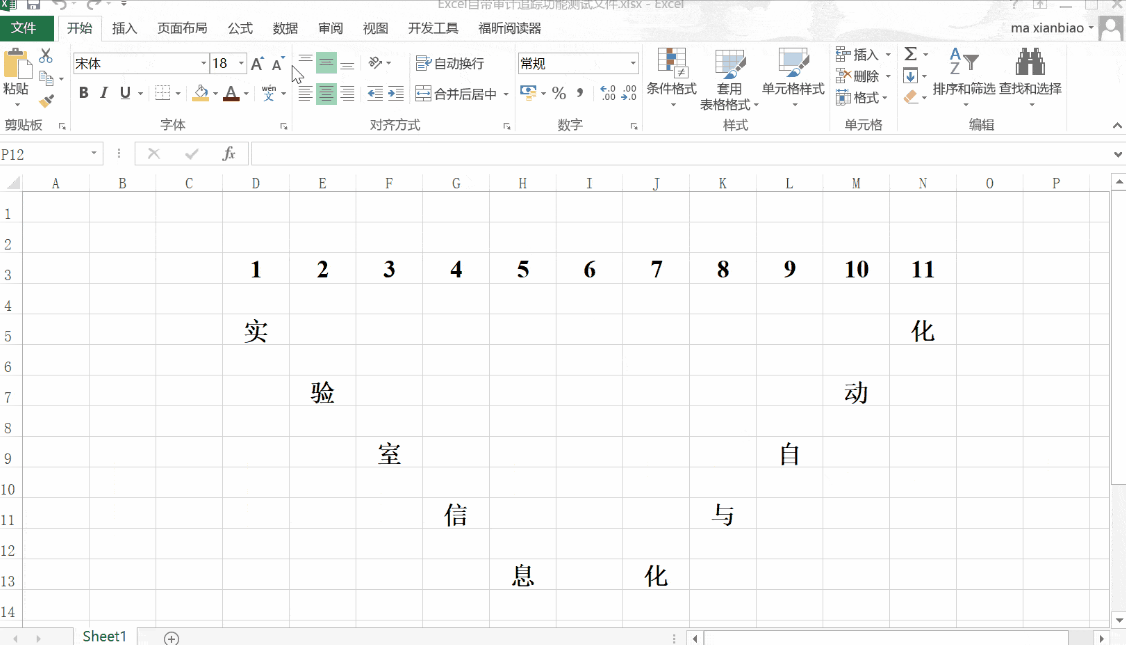Screen dimensions: 1126x645
Task: Open the number format dropdown showing 常规
Action: coord(634,61)
